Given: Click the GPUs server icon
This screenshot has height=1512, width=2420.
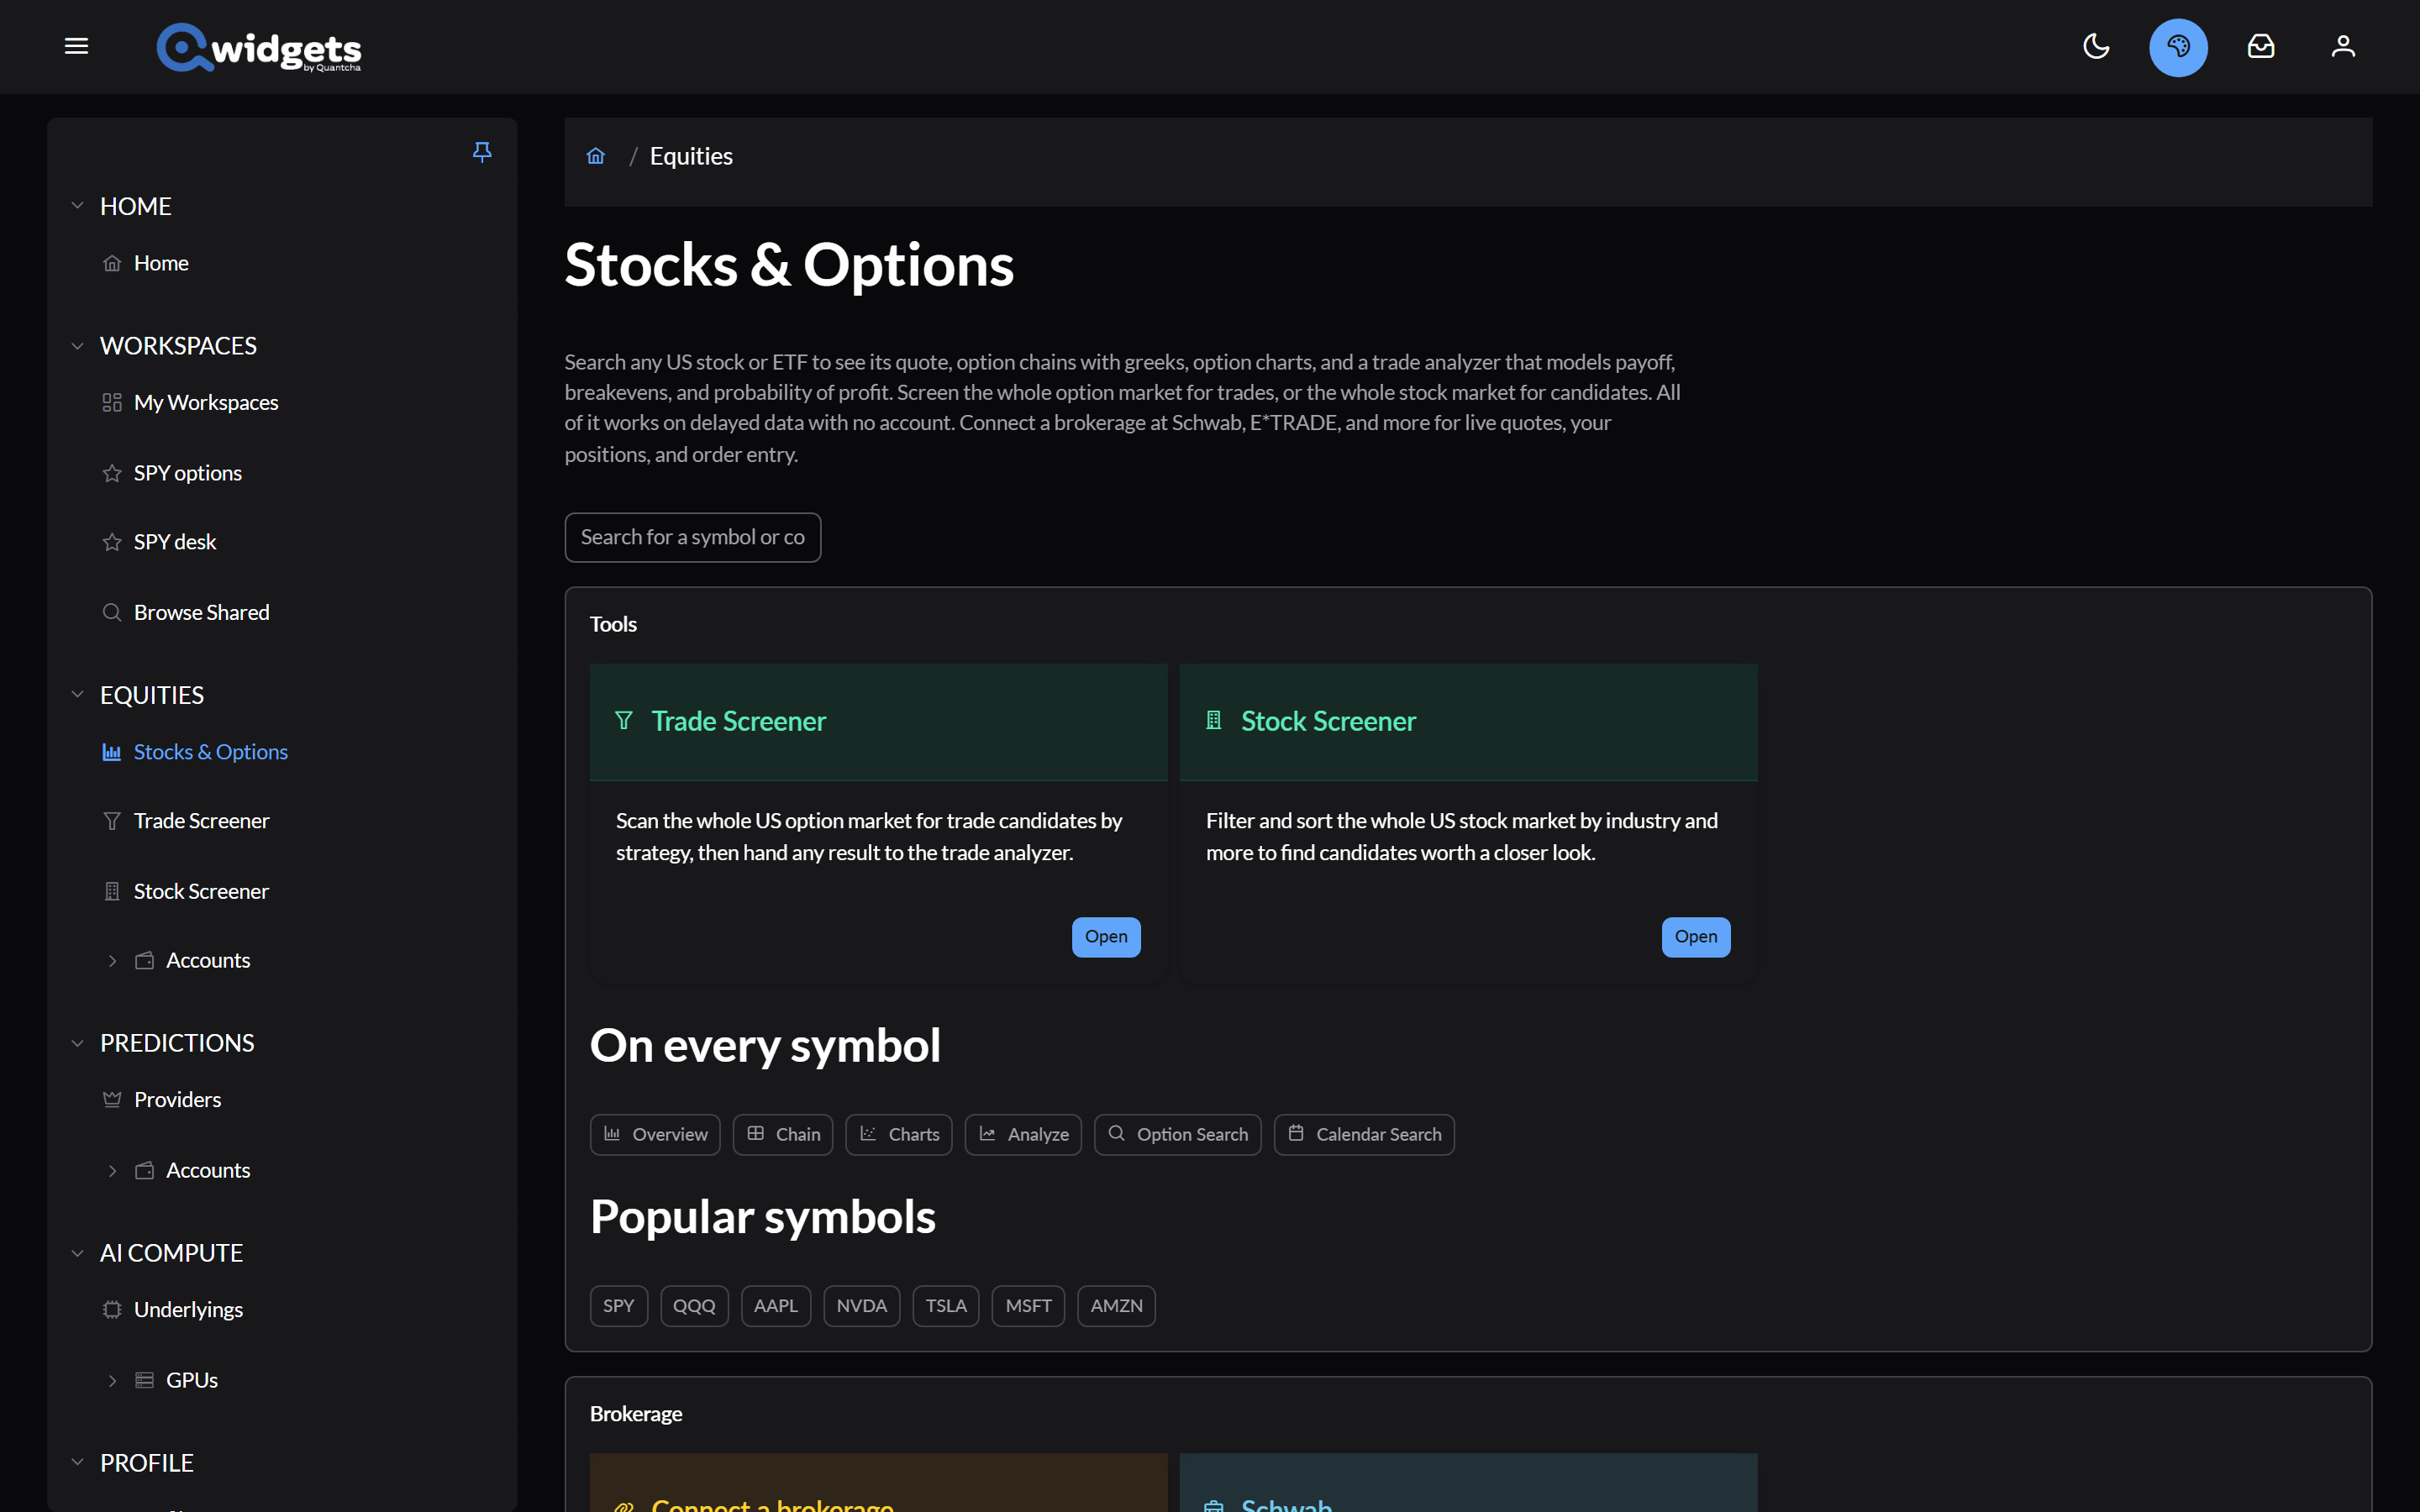Looking at the screenshot, I should click(145, 1380).
